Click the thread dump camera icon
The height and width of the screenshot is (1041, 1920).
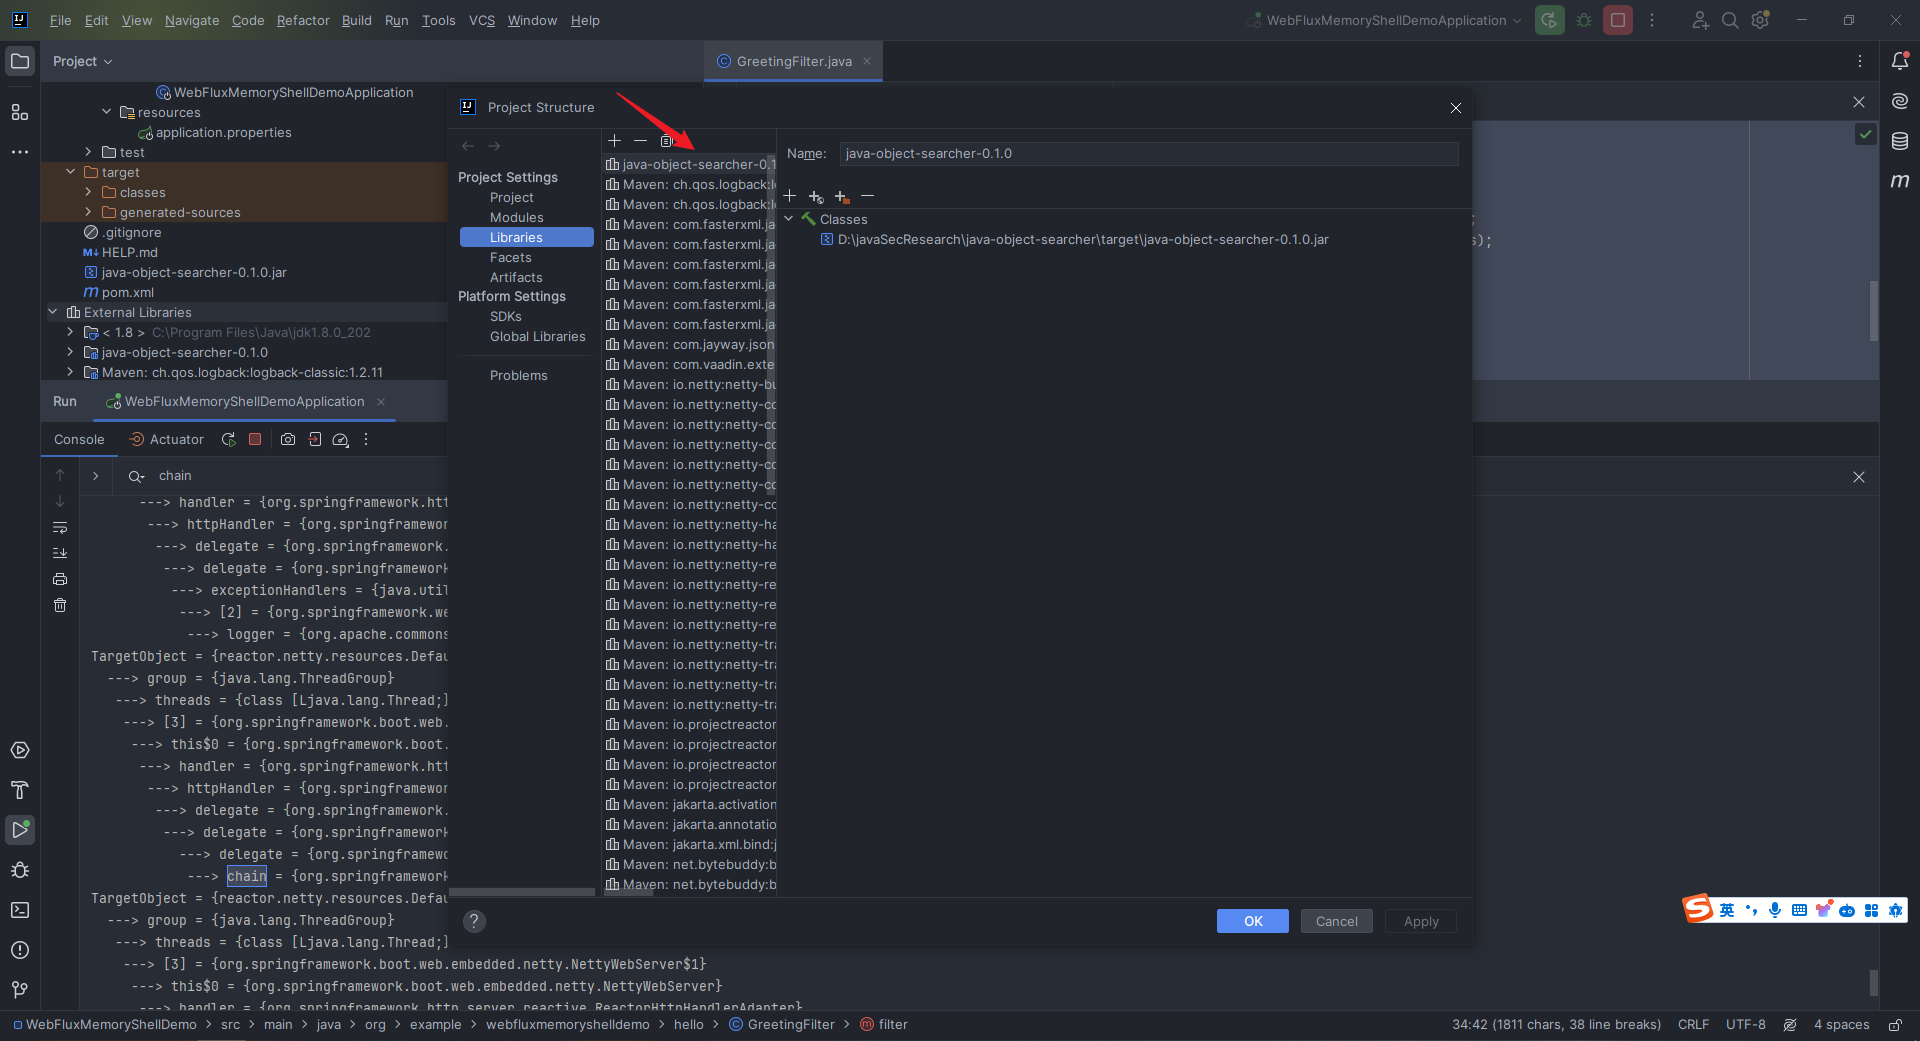pos(288,439)
